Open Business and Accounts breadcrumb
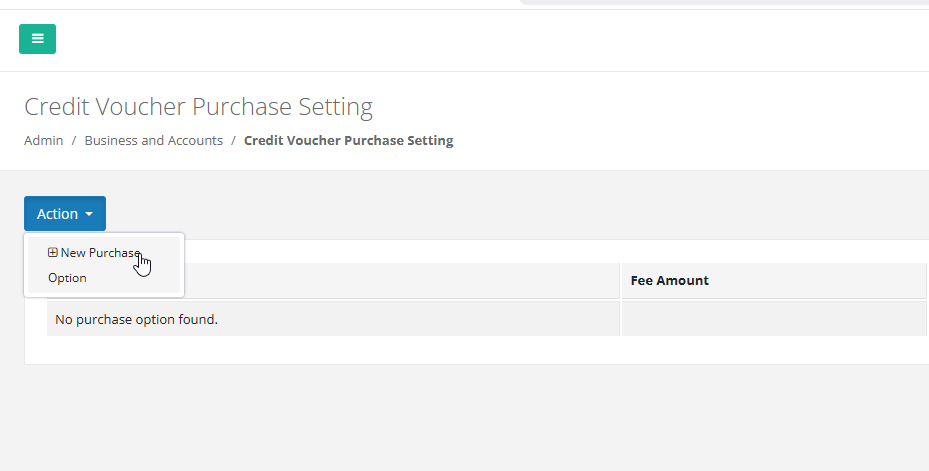This screenshot has height=471, width=929. coord(153,141)
